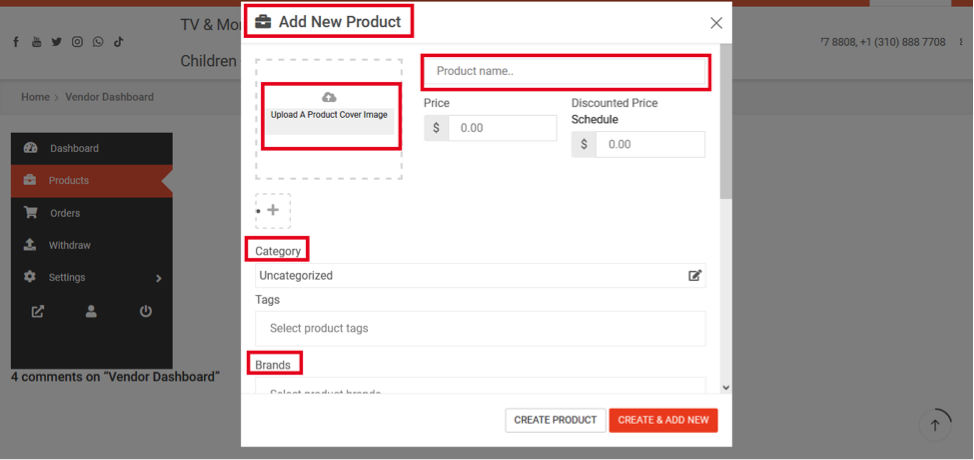974x460 pixels.
Task: Click the CREATE & ADD NEW button
Action: point(663,420)
